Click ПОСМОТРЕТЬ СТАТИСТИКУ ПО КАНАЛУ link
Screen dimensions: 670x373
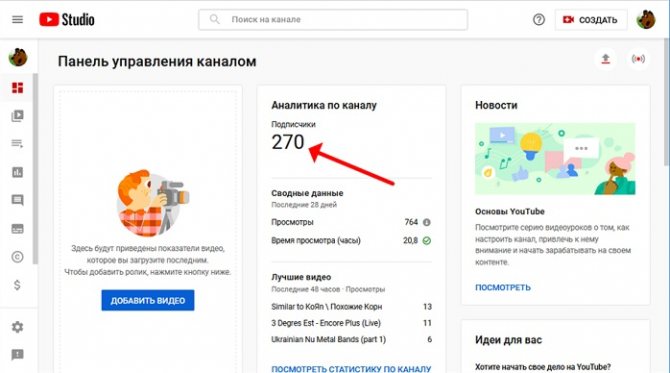pos(351,369)
